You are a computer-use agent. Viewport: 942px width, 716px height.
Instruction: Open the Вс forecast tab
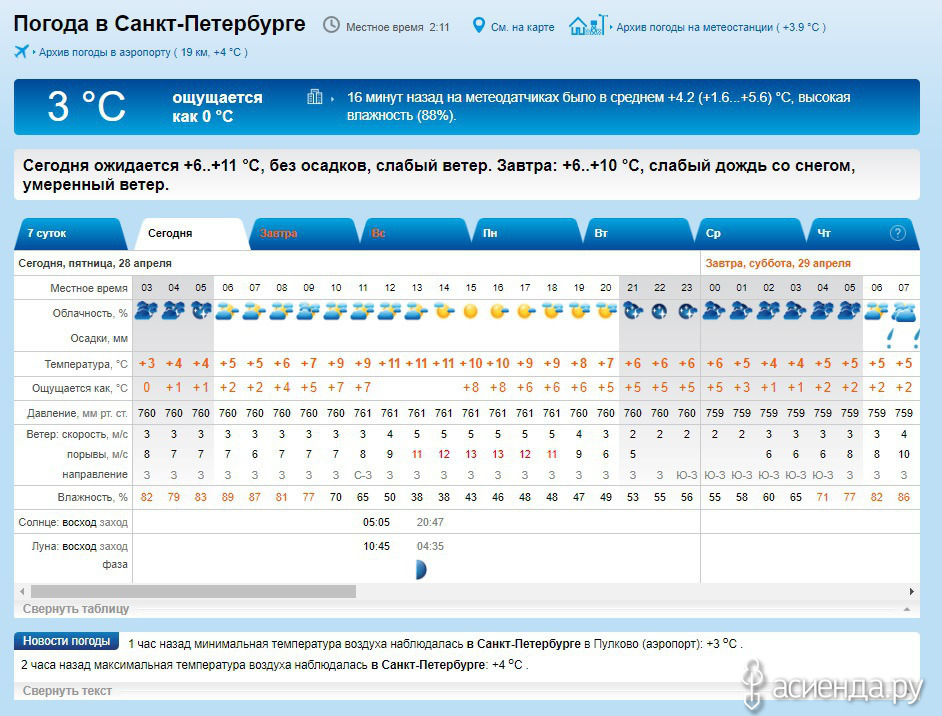click(x=415, y=233)
